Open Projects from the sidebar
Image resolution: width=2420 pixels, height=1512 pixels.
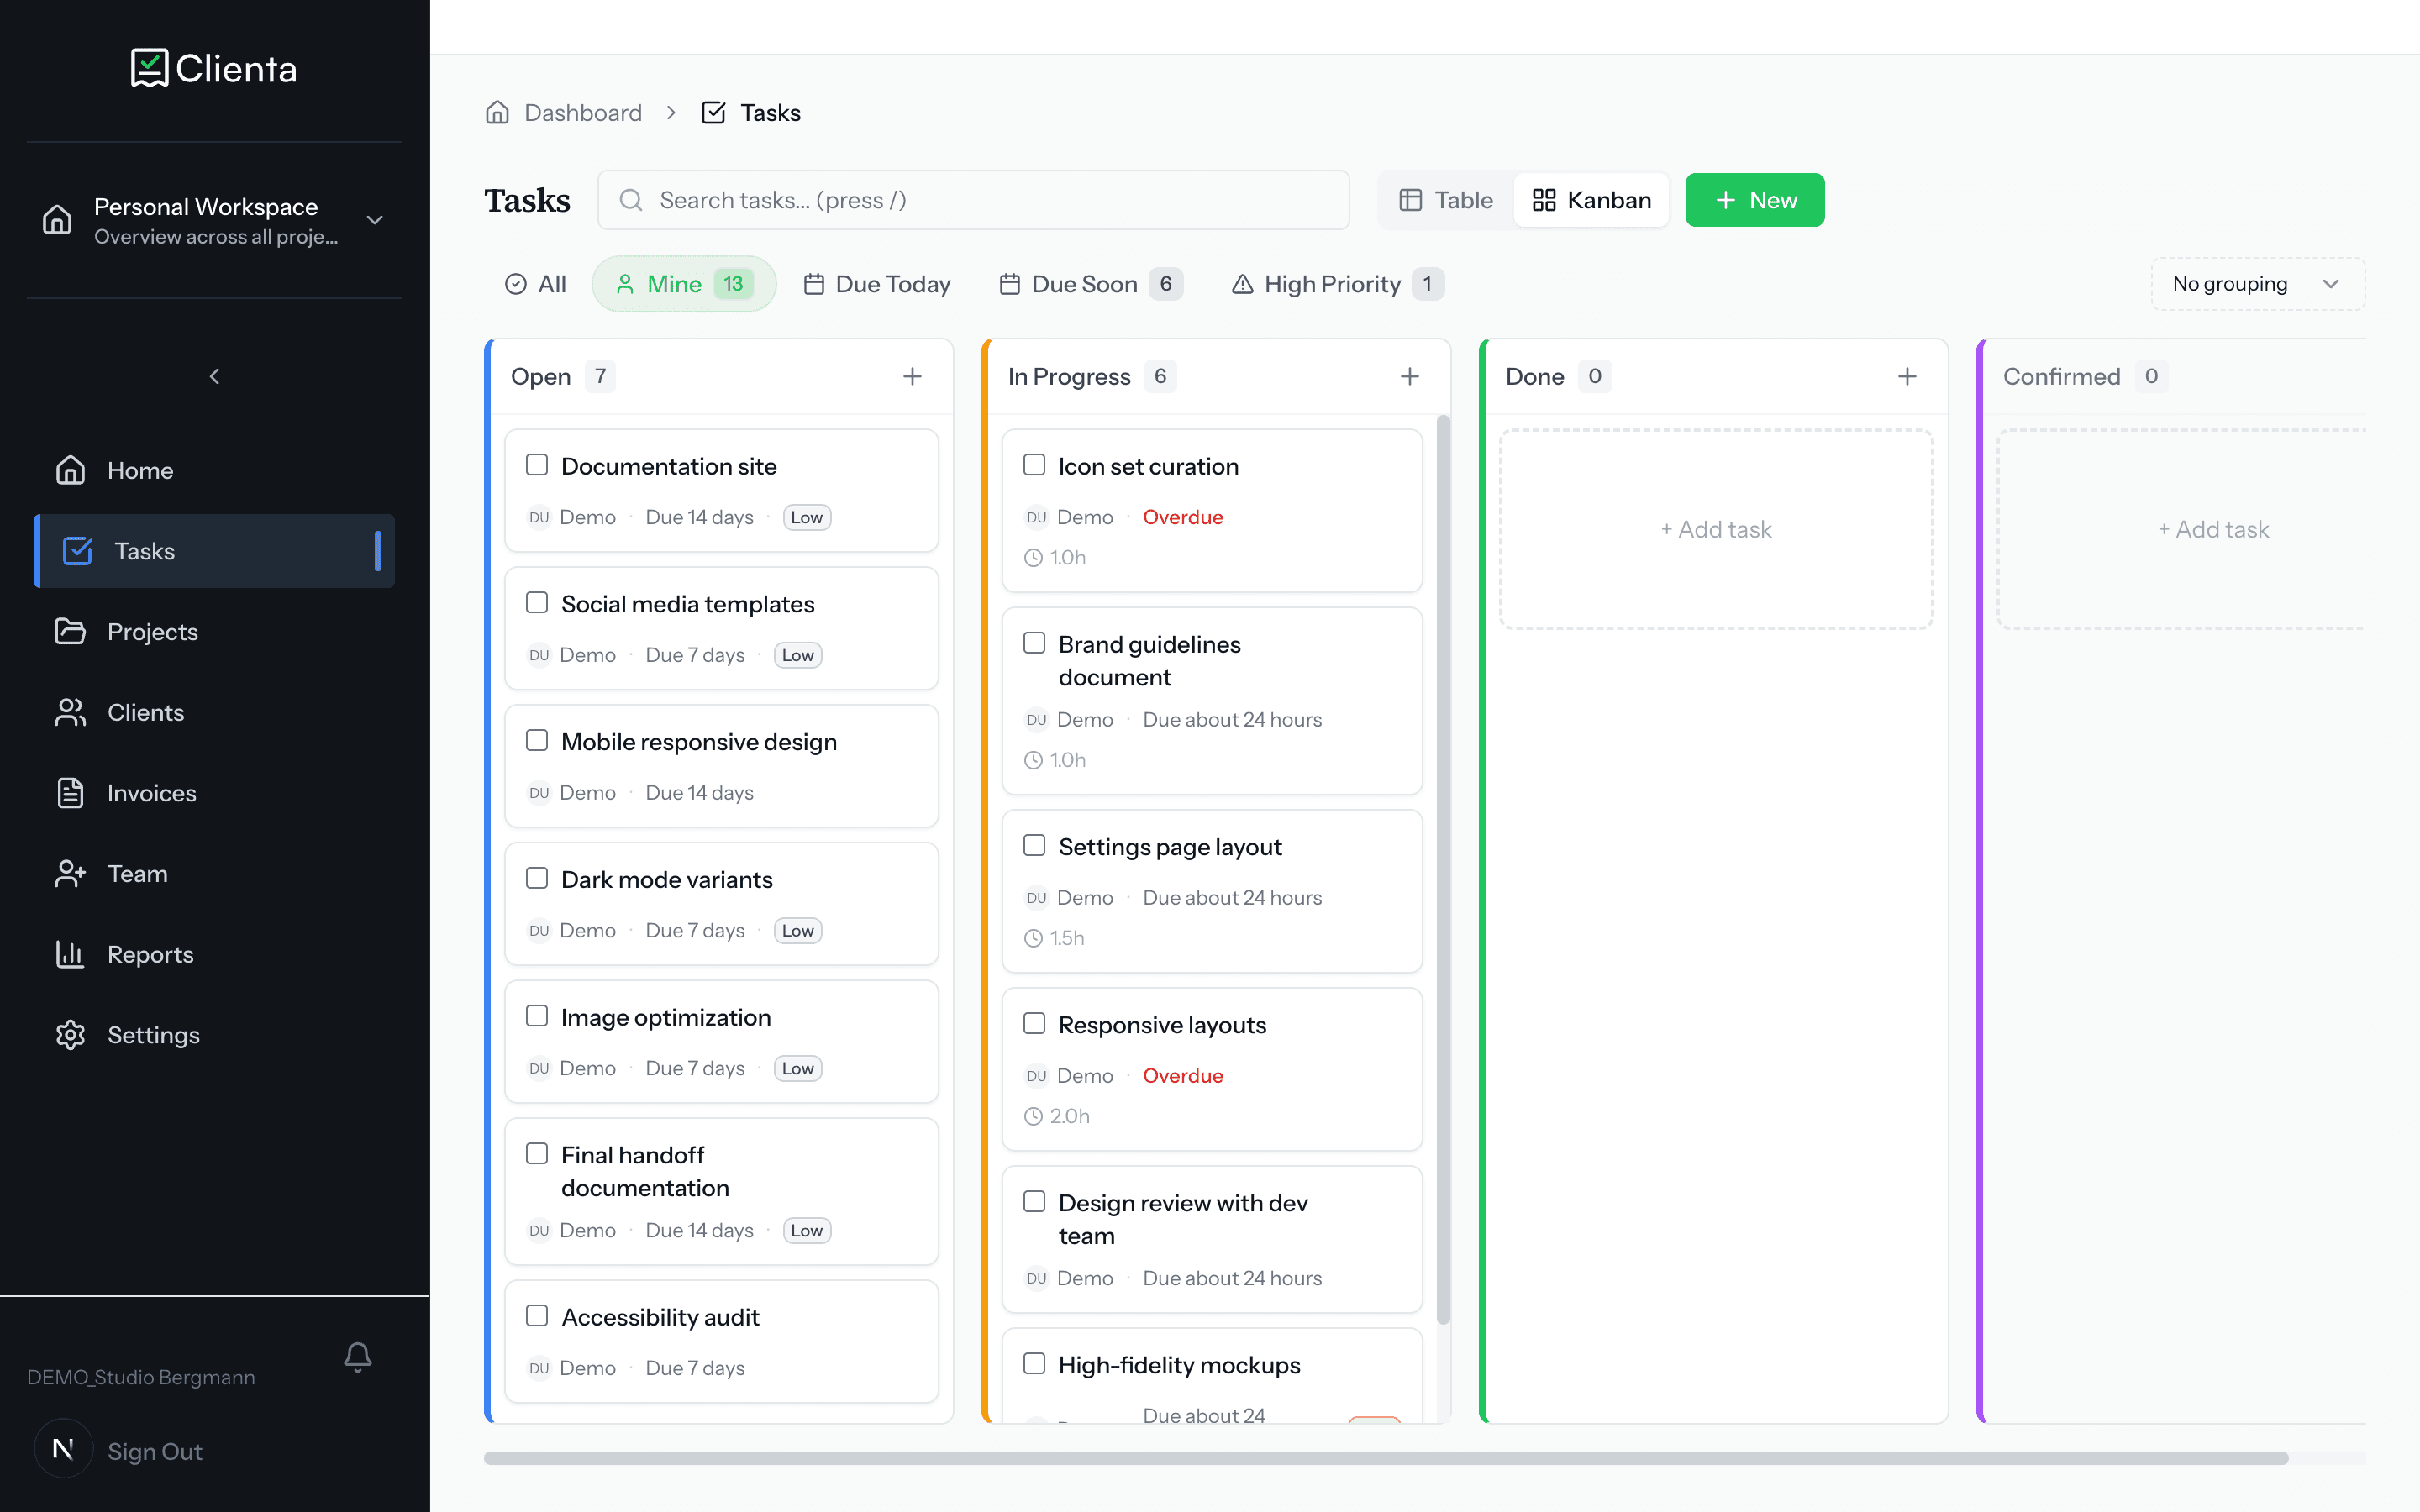coord(152,631)
